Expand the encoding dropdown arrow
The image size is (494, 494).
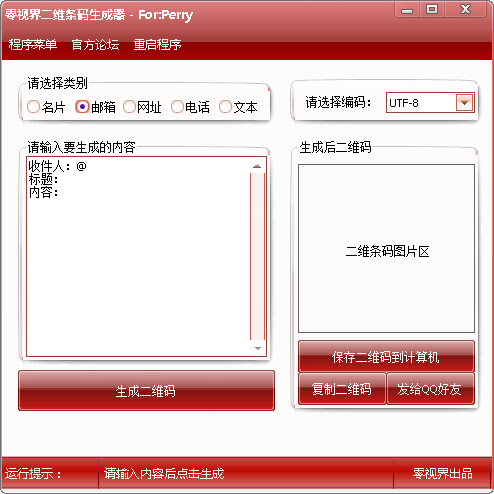point(464,102)
